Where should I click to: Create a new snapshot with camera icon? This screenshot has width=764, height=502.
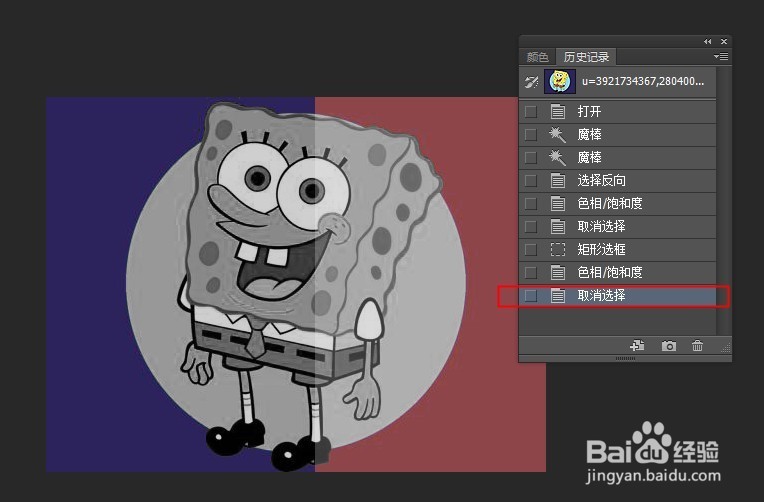coord(668,346)
